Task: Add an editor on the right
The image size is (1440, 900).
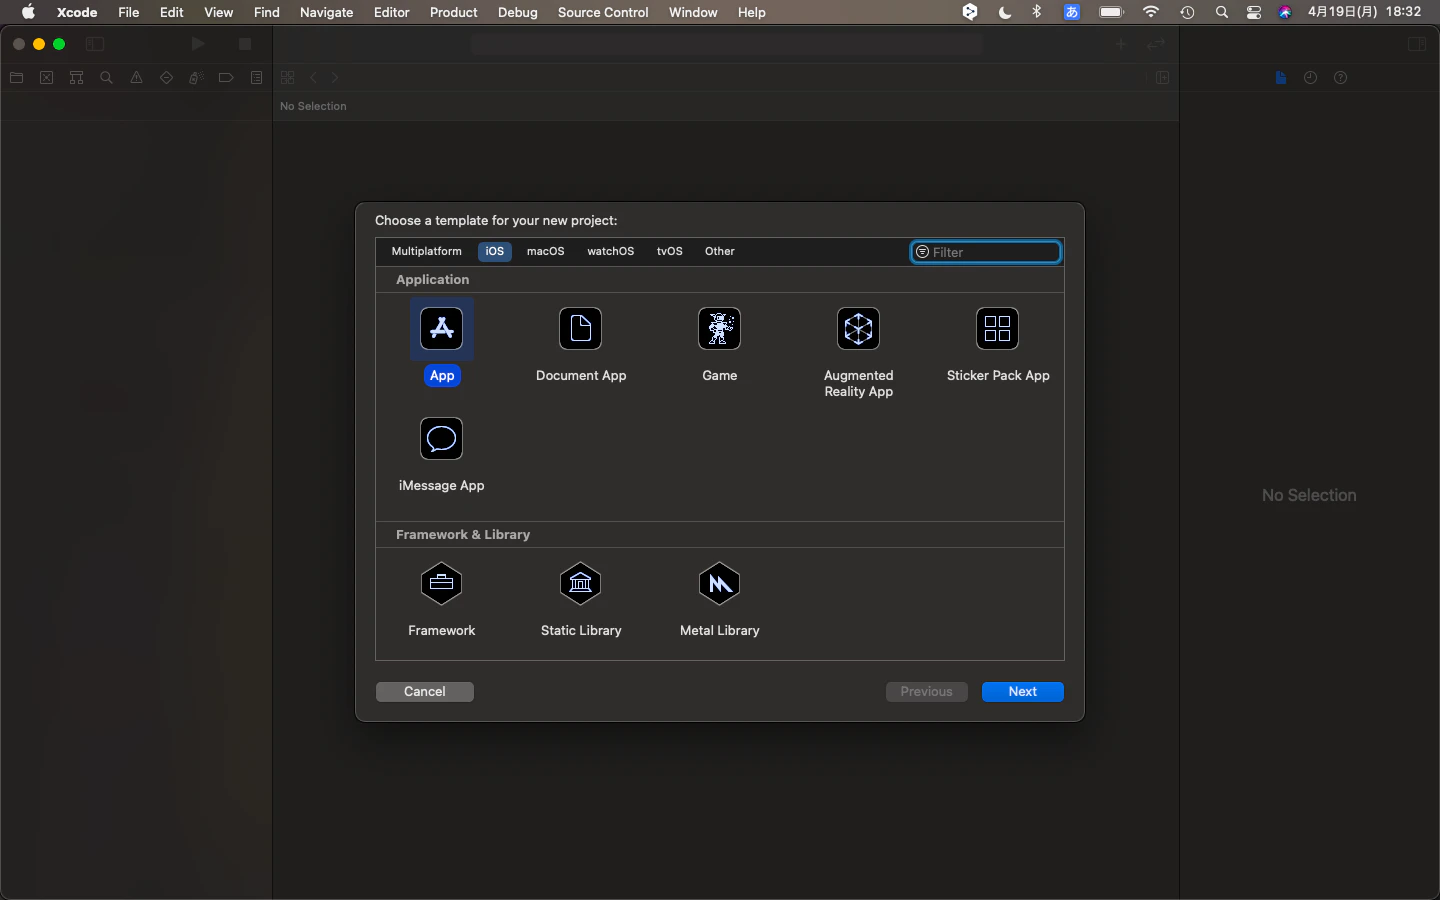Action: pyautogui.click(x=1163, y=78)
